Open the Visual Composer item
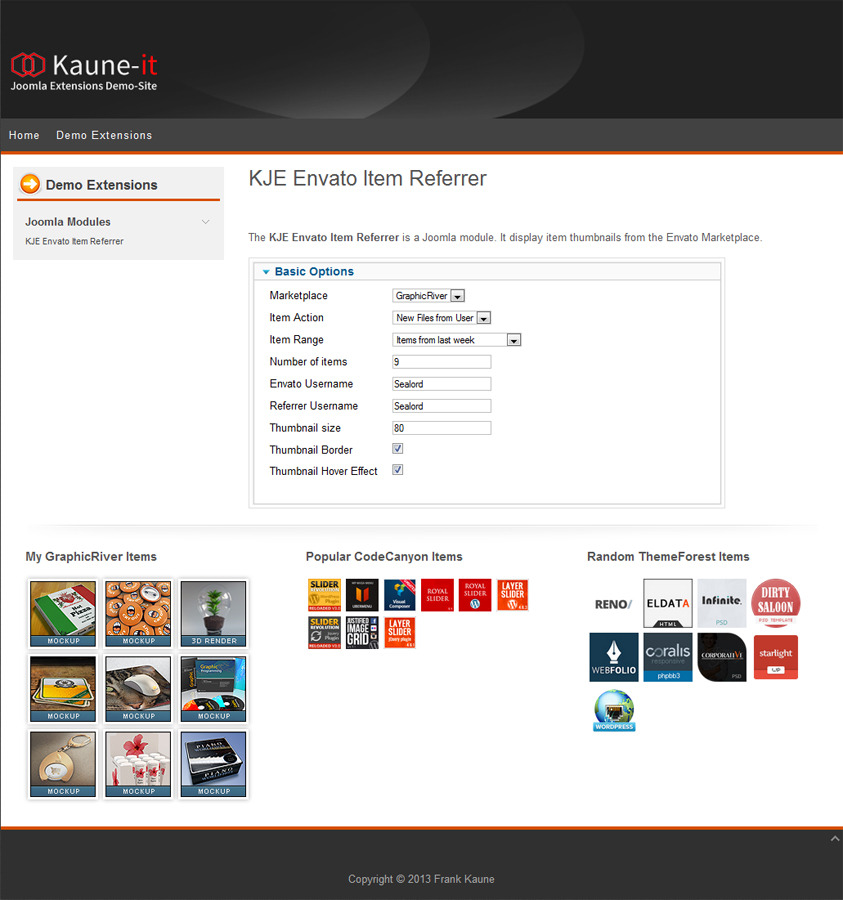 pos(399,595)
